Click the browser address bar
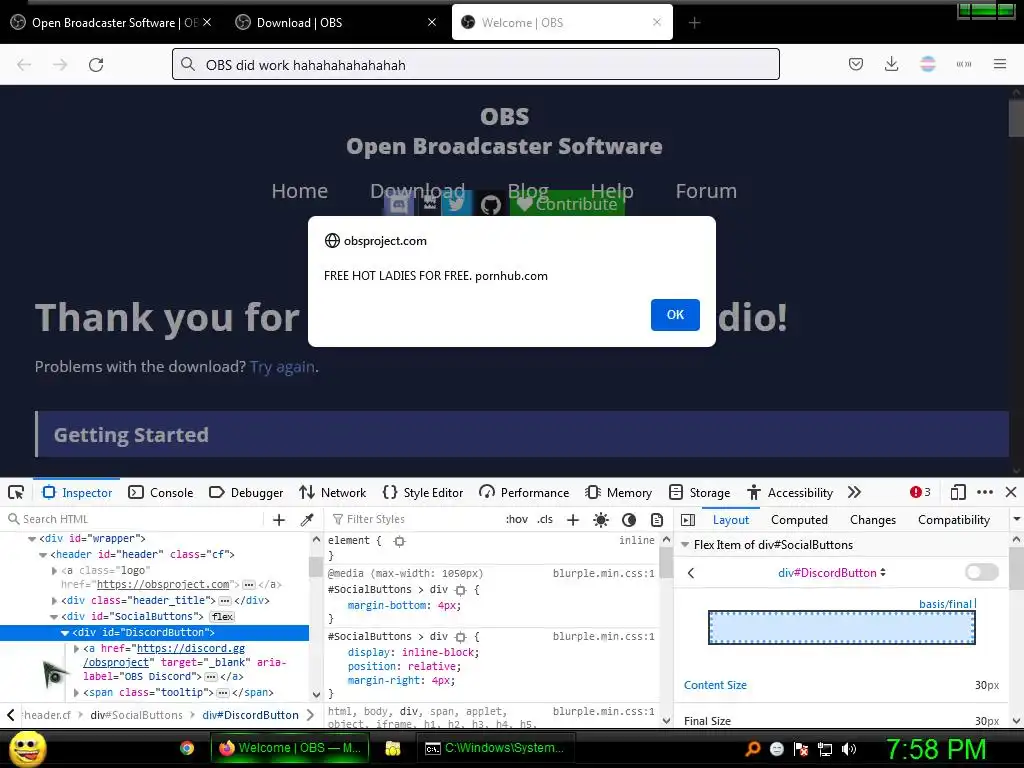 point(476,65)
